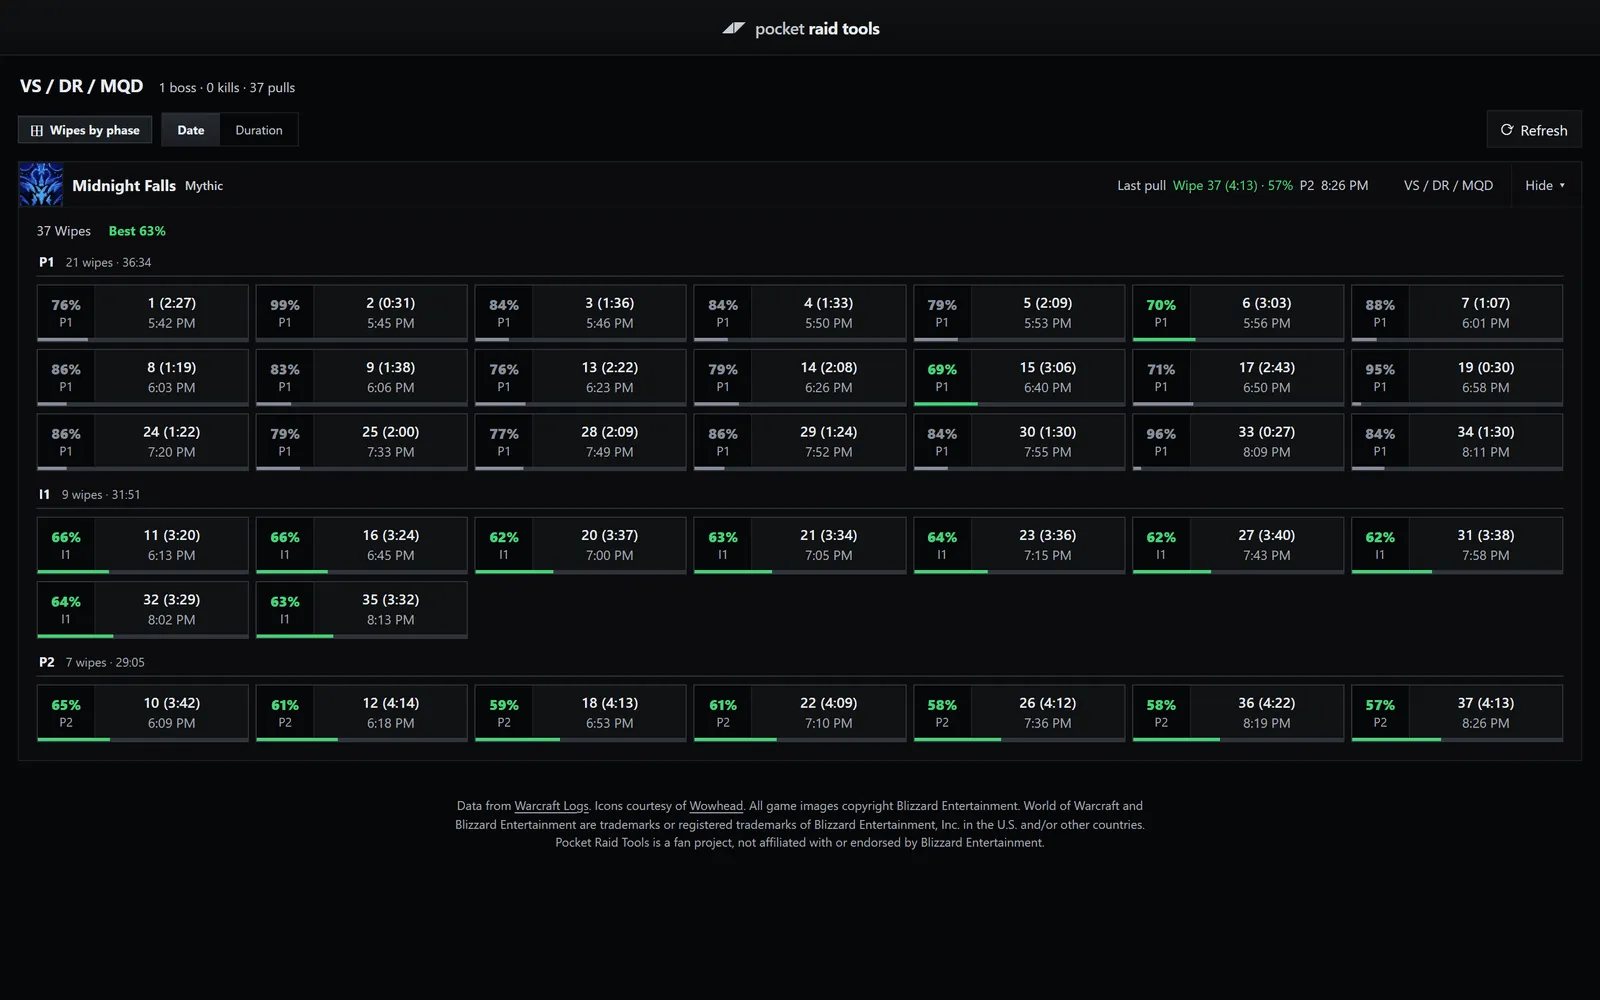Select pull 36 (4:22) at 8:19 PM
The height and width of the screenshot is (1000, 1600).
tap(1238, 713)
